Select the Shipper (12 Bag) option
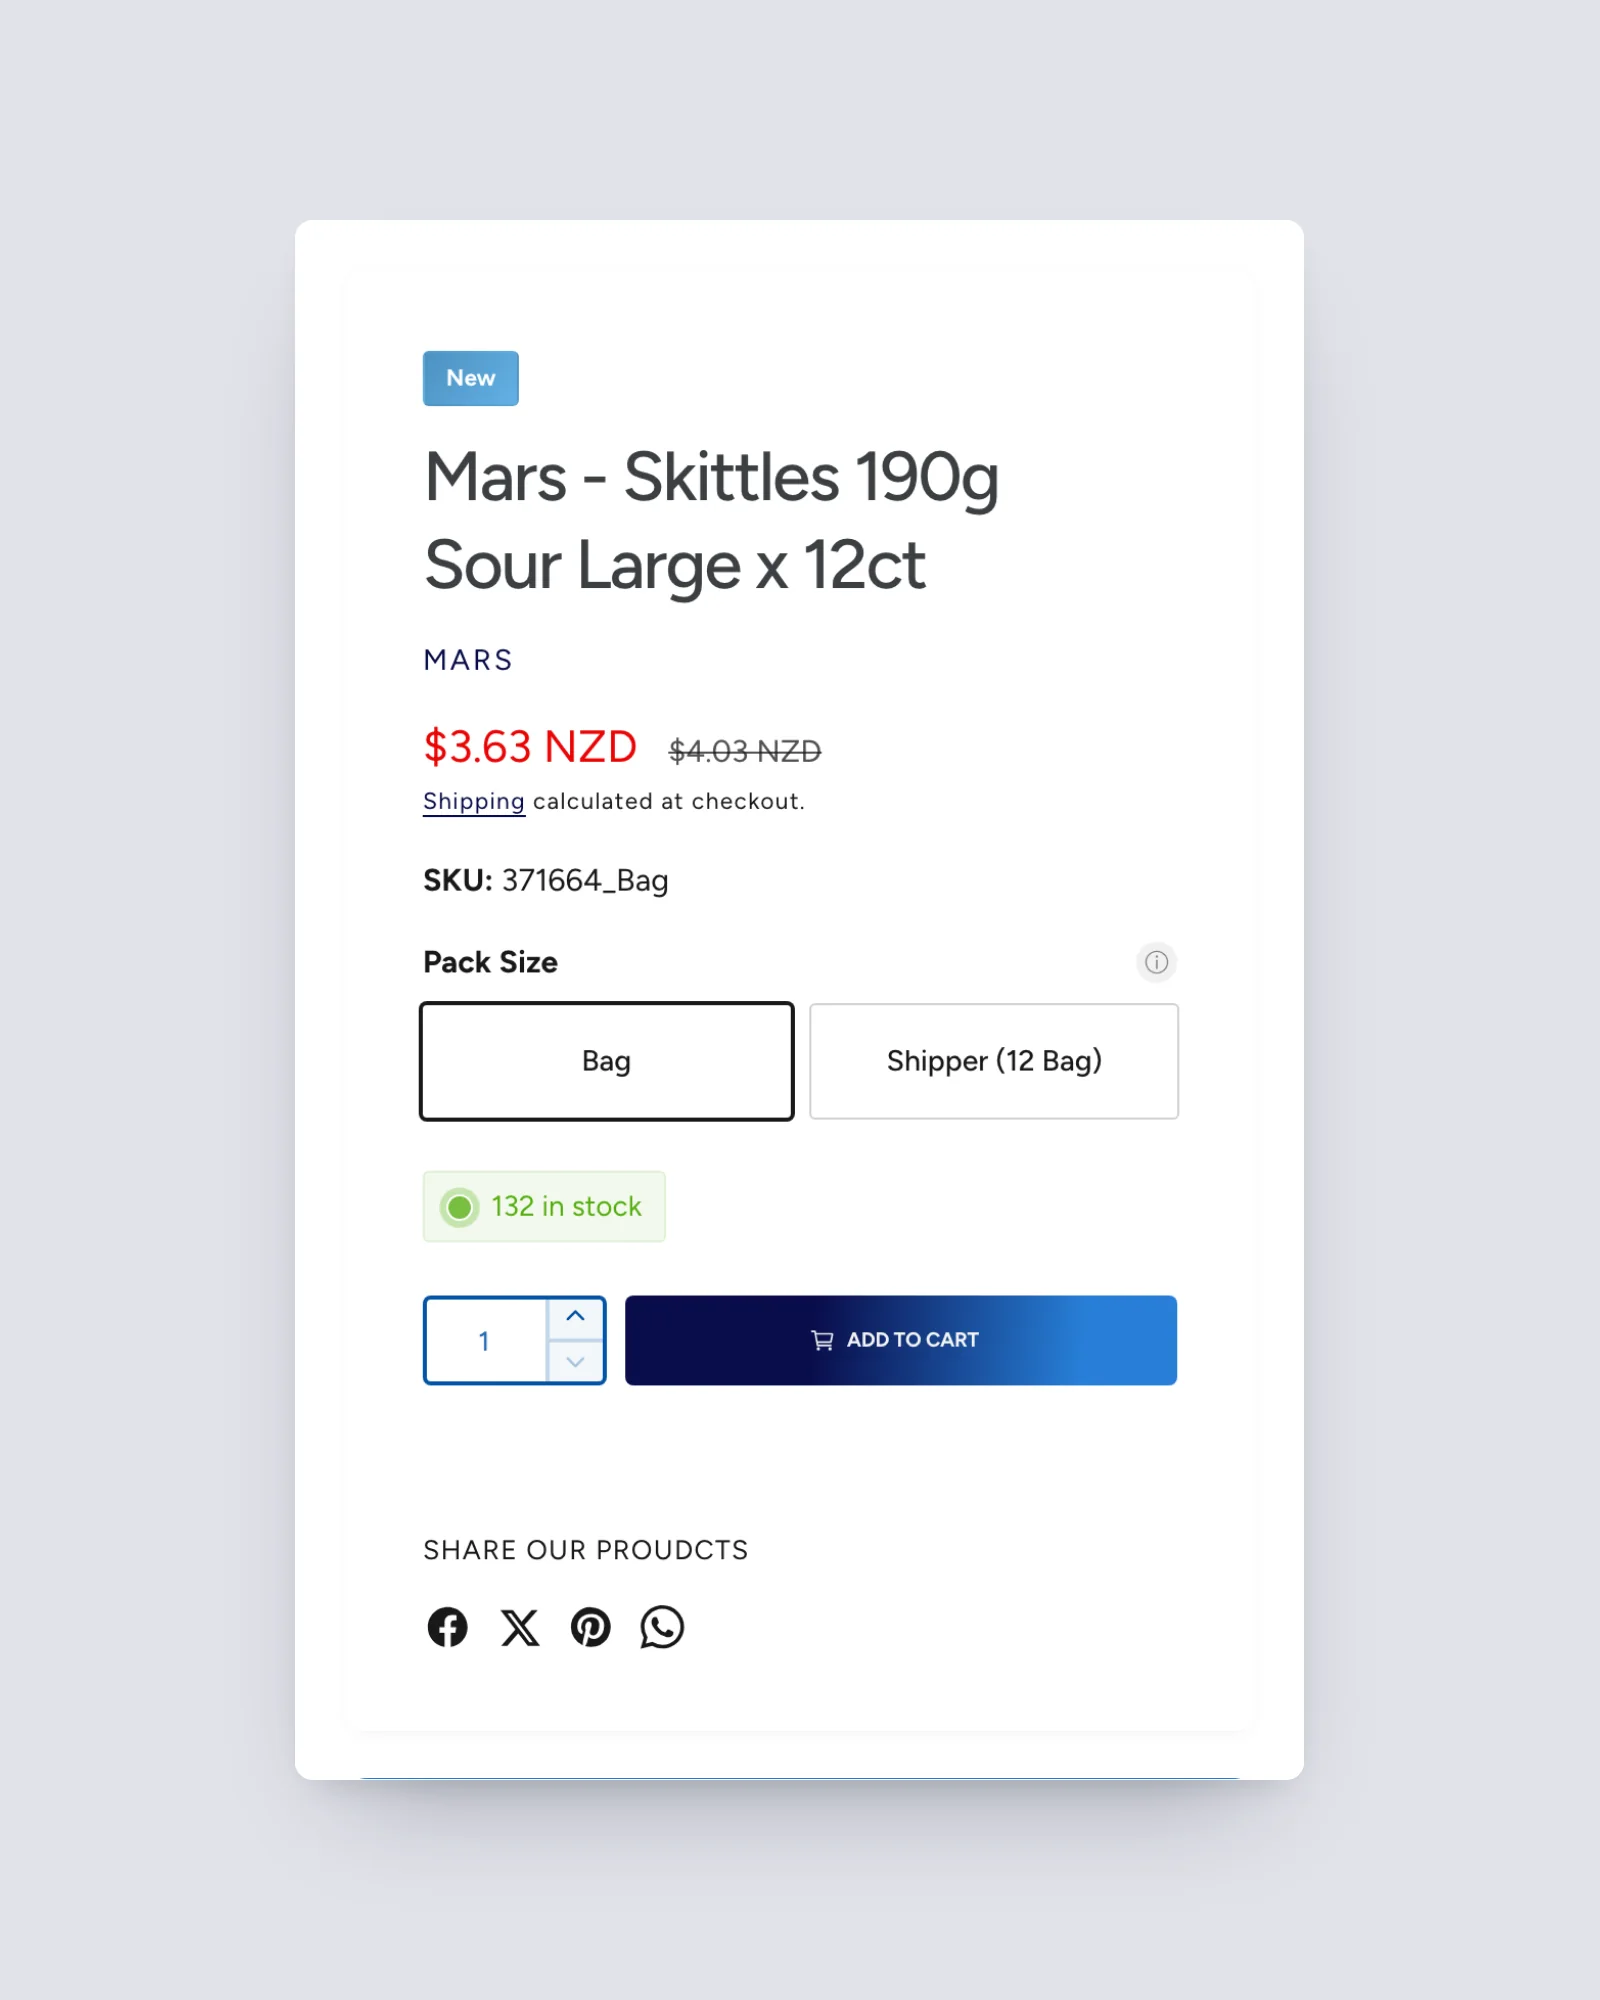Image resolution: width=1600 pixels, height=2000 pixels. pyautogui.click(x=994, y=1061)
